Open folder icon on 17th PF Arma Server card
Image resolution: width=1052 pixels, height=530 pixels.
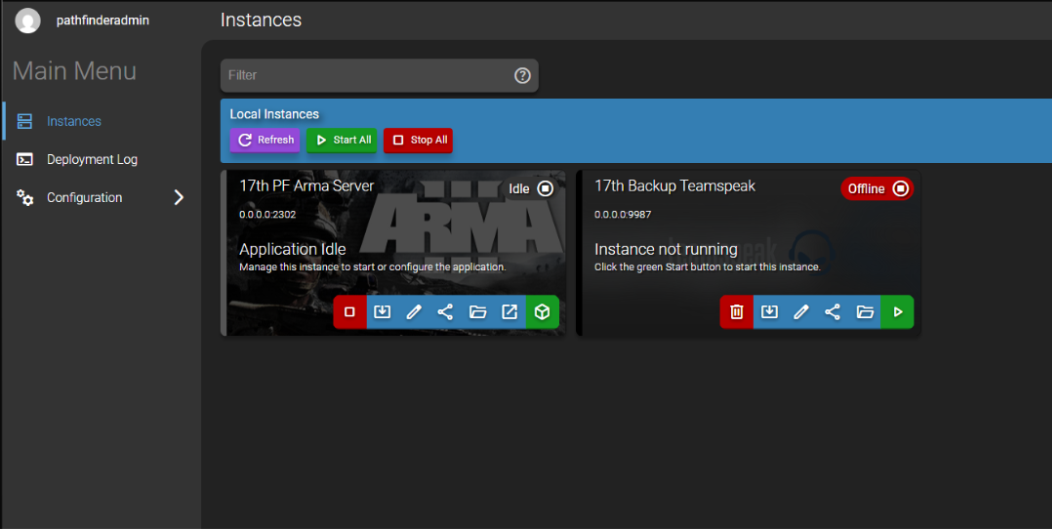click(478, 312)
